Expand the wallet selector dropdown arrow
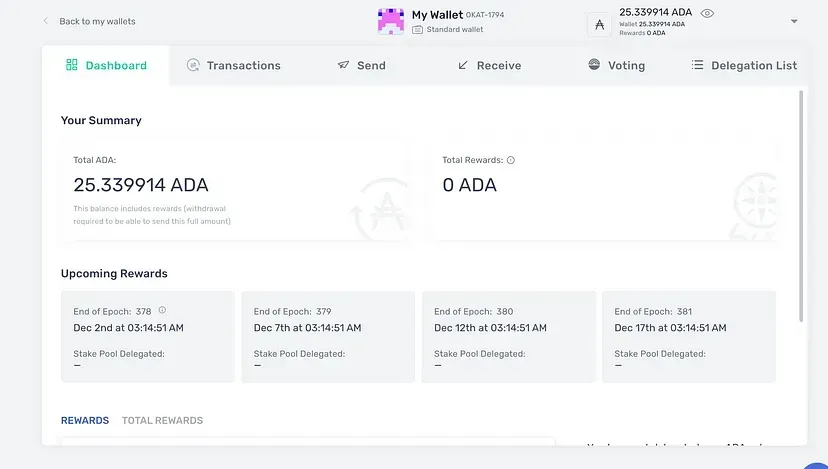Viewport: 828px width, 469px height. click(794, 21)
